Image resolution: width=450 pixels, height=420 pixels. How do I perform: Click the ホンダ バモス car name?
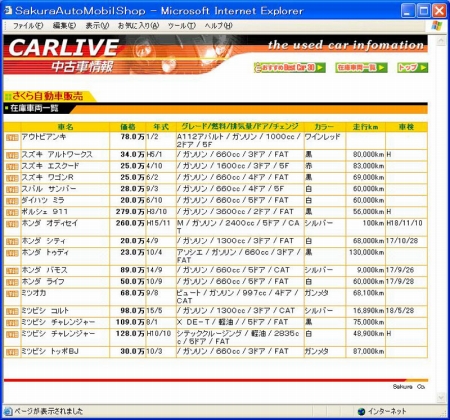(x=44, y=270)
